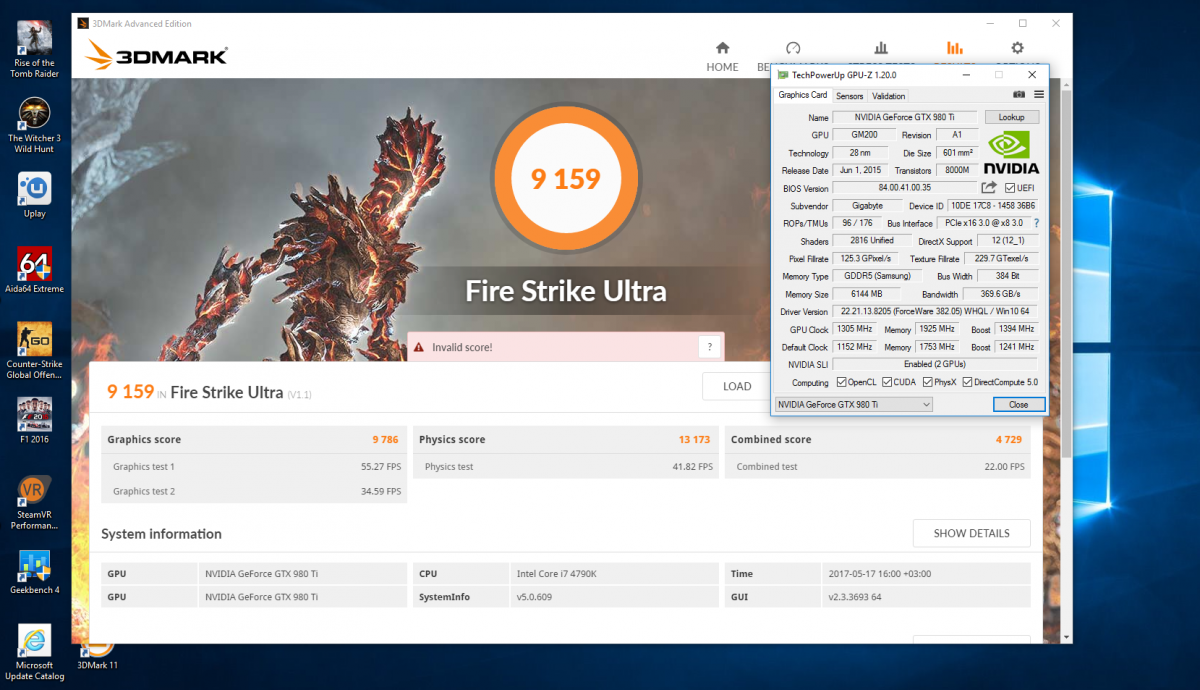Select the SteamVR Performance Test icon
Viewport: 1200px width, 690px height.
(x=34, y=502)
